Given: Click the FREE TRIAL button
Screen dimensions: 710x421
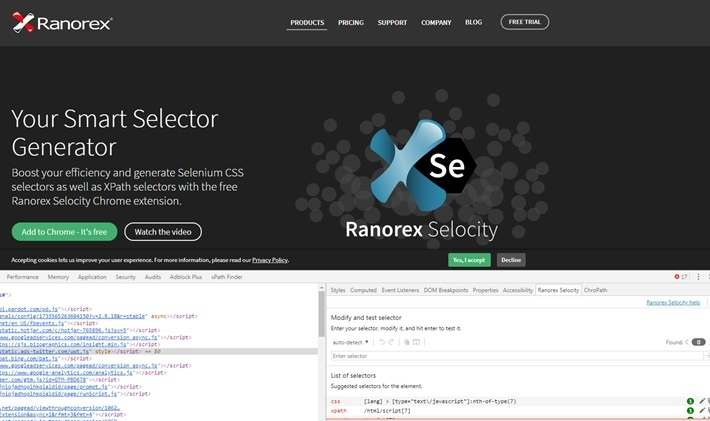Looking at the screenshot, I should (x=524, y=22).
